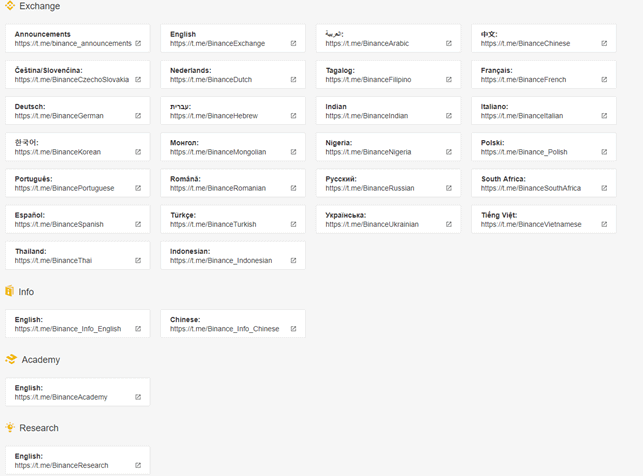
Task: Visit the t.me/BinanceSpanish link
Action: (x=59, y=224)
